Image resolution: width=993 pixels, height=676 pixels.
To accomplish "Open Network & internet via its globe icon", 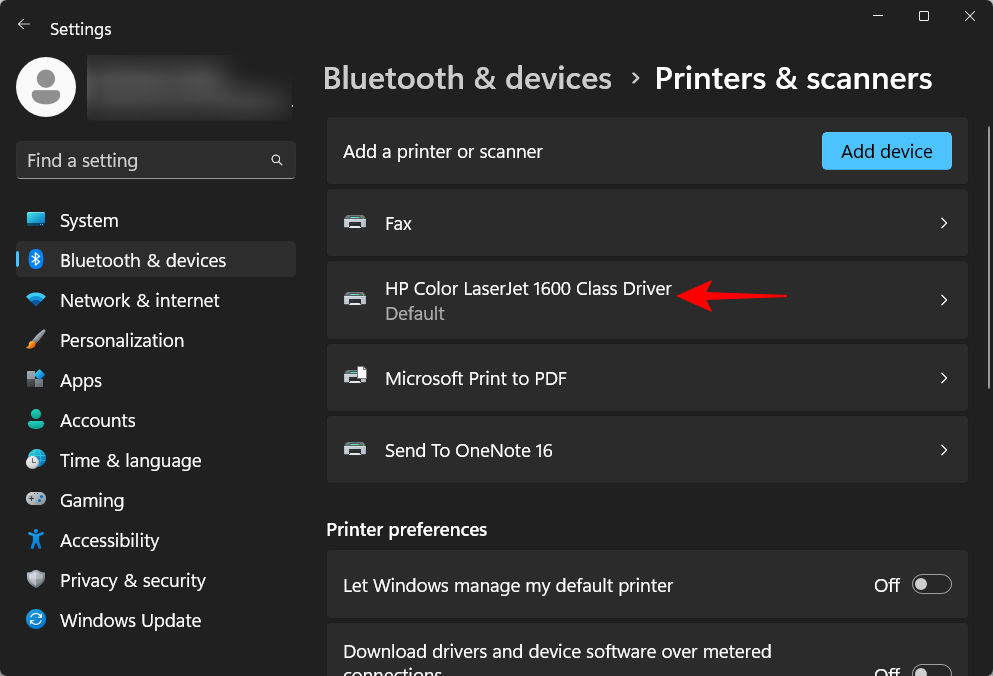I will click(x=36, y=300).
